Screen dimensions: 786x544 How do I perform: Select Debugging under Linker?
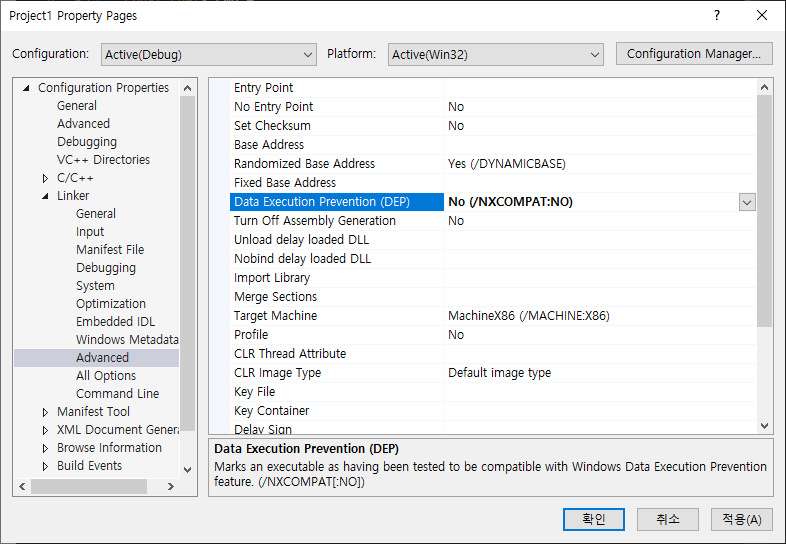point(106,268)
